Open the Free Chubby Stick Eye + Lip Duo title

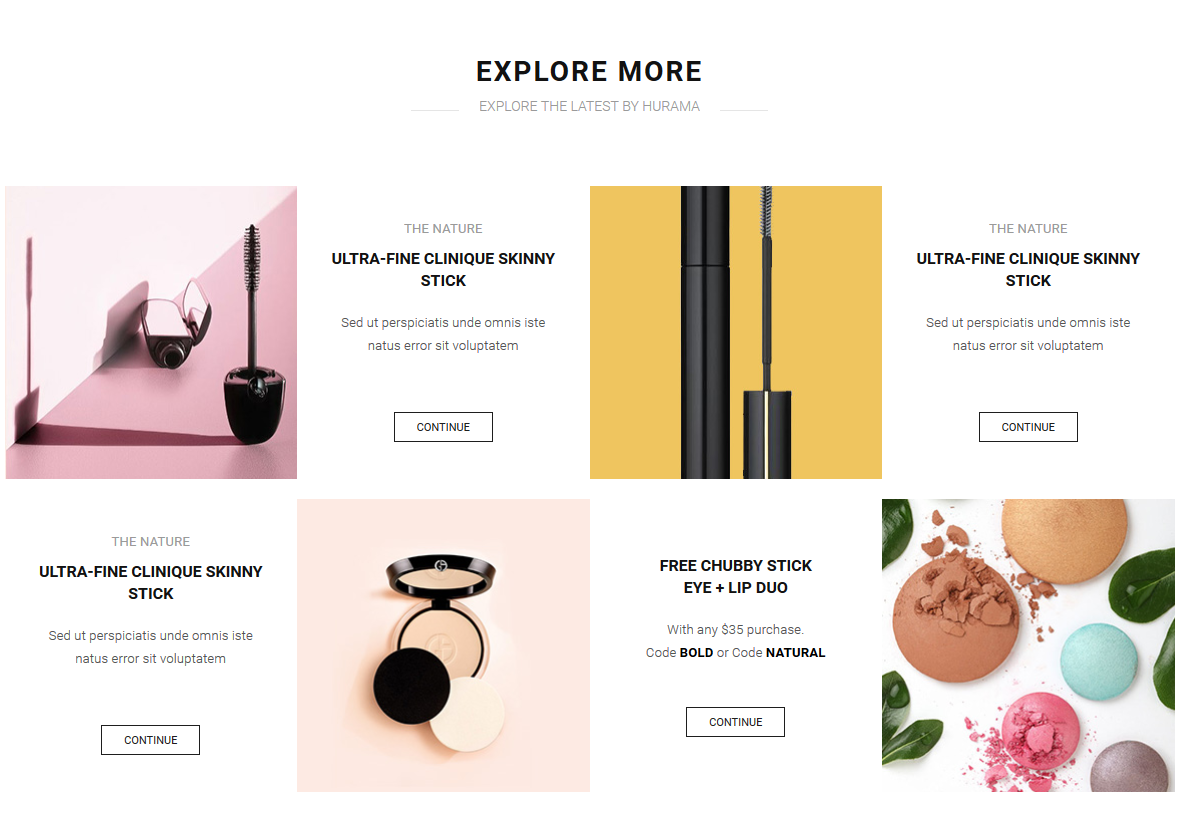(x=736, y=577)
